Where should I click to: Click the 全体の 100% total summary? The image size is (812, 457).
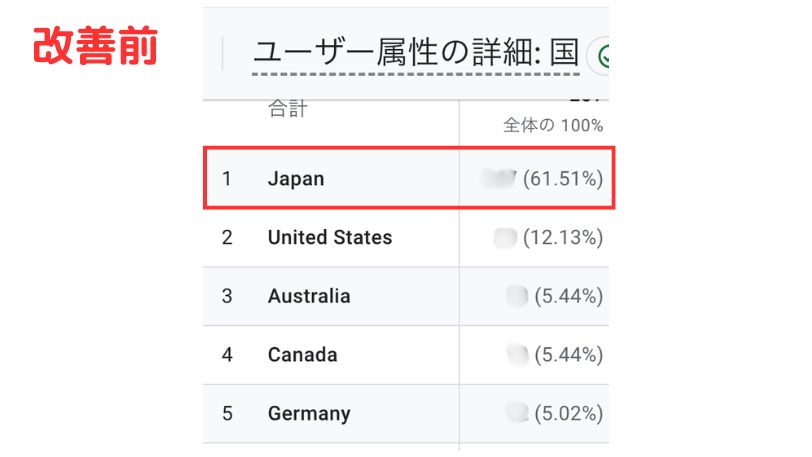[x=553, y=125]
